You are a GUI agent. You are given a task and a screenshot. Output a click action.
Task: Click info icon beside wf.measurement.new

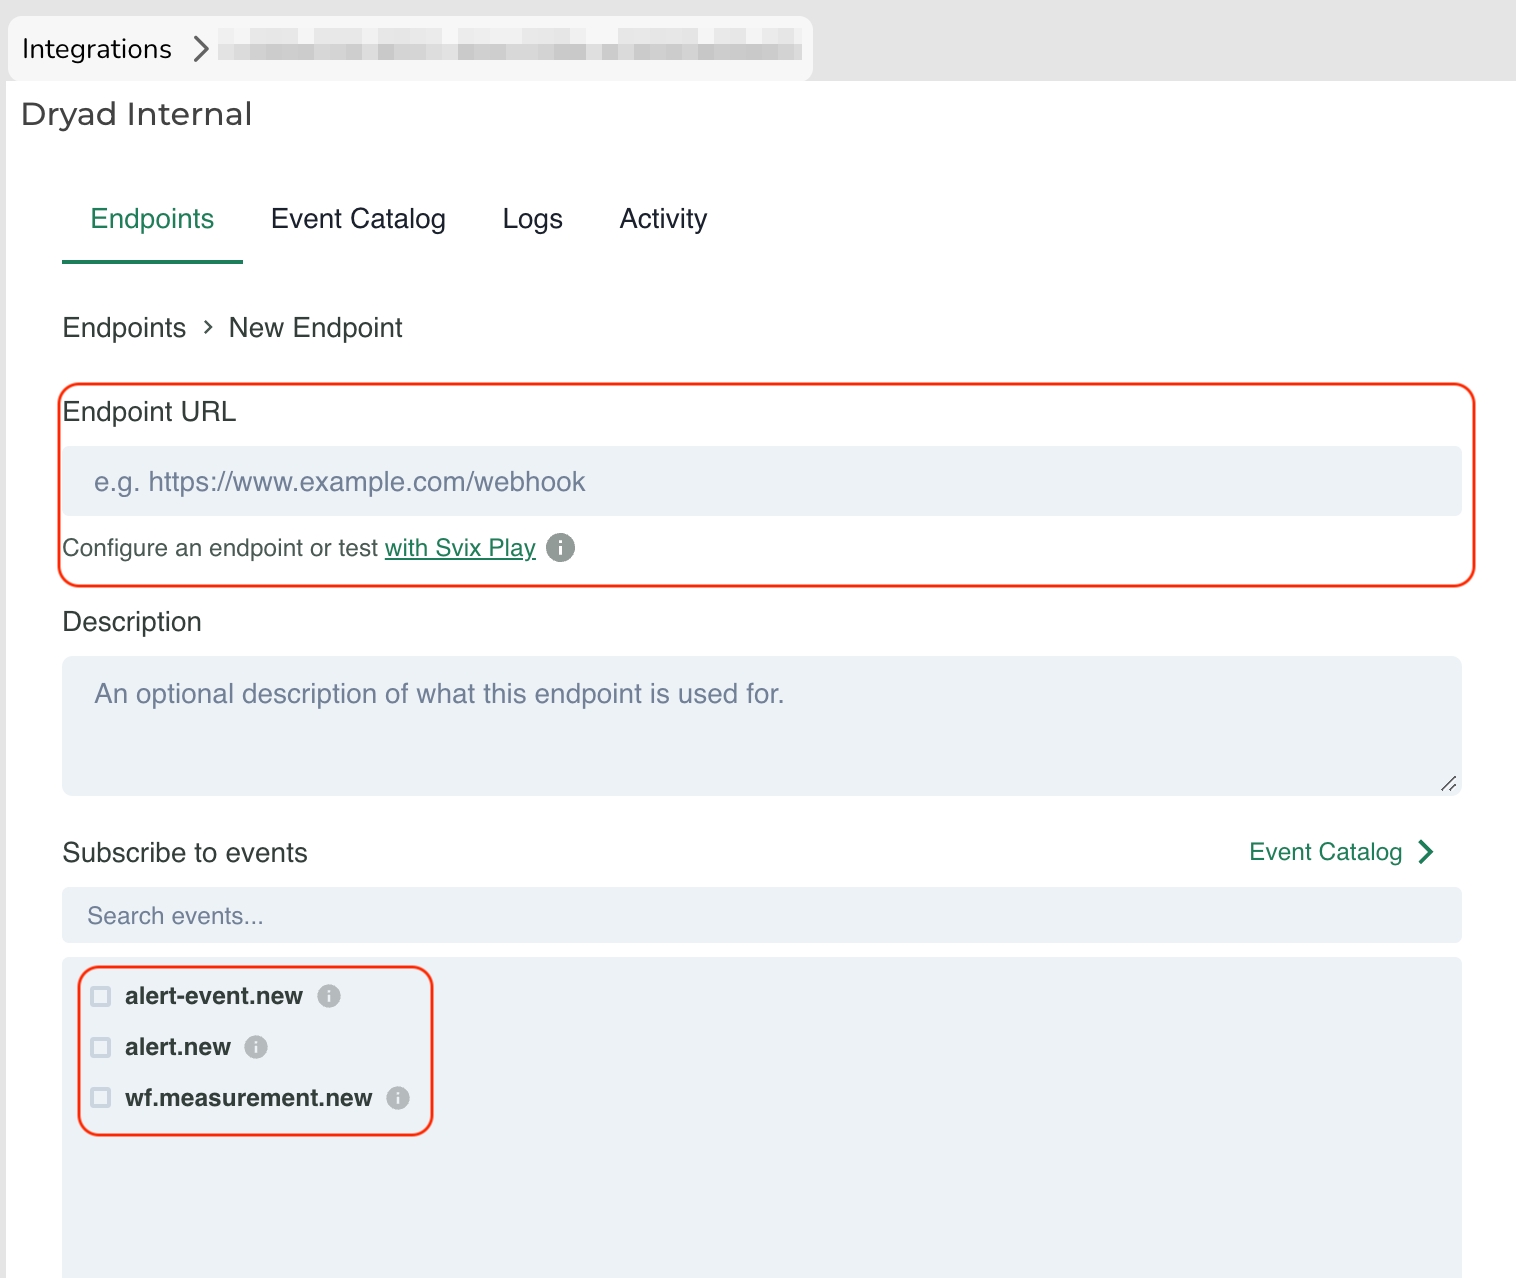[x=398, y=1098]
